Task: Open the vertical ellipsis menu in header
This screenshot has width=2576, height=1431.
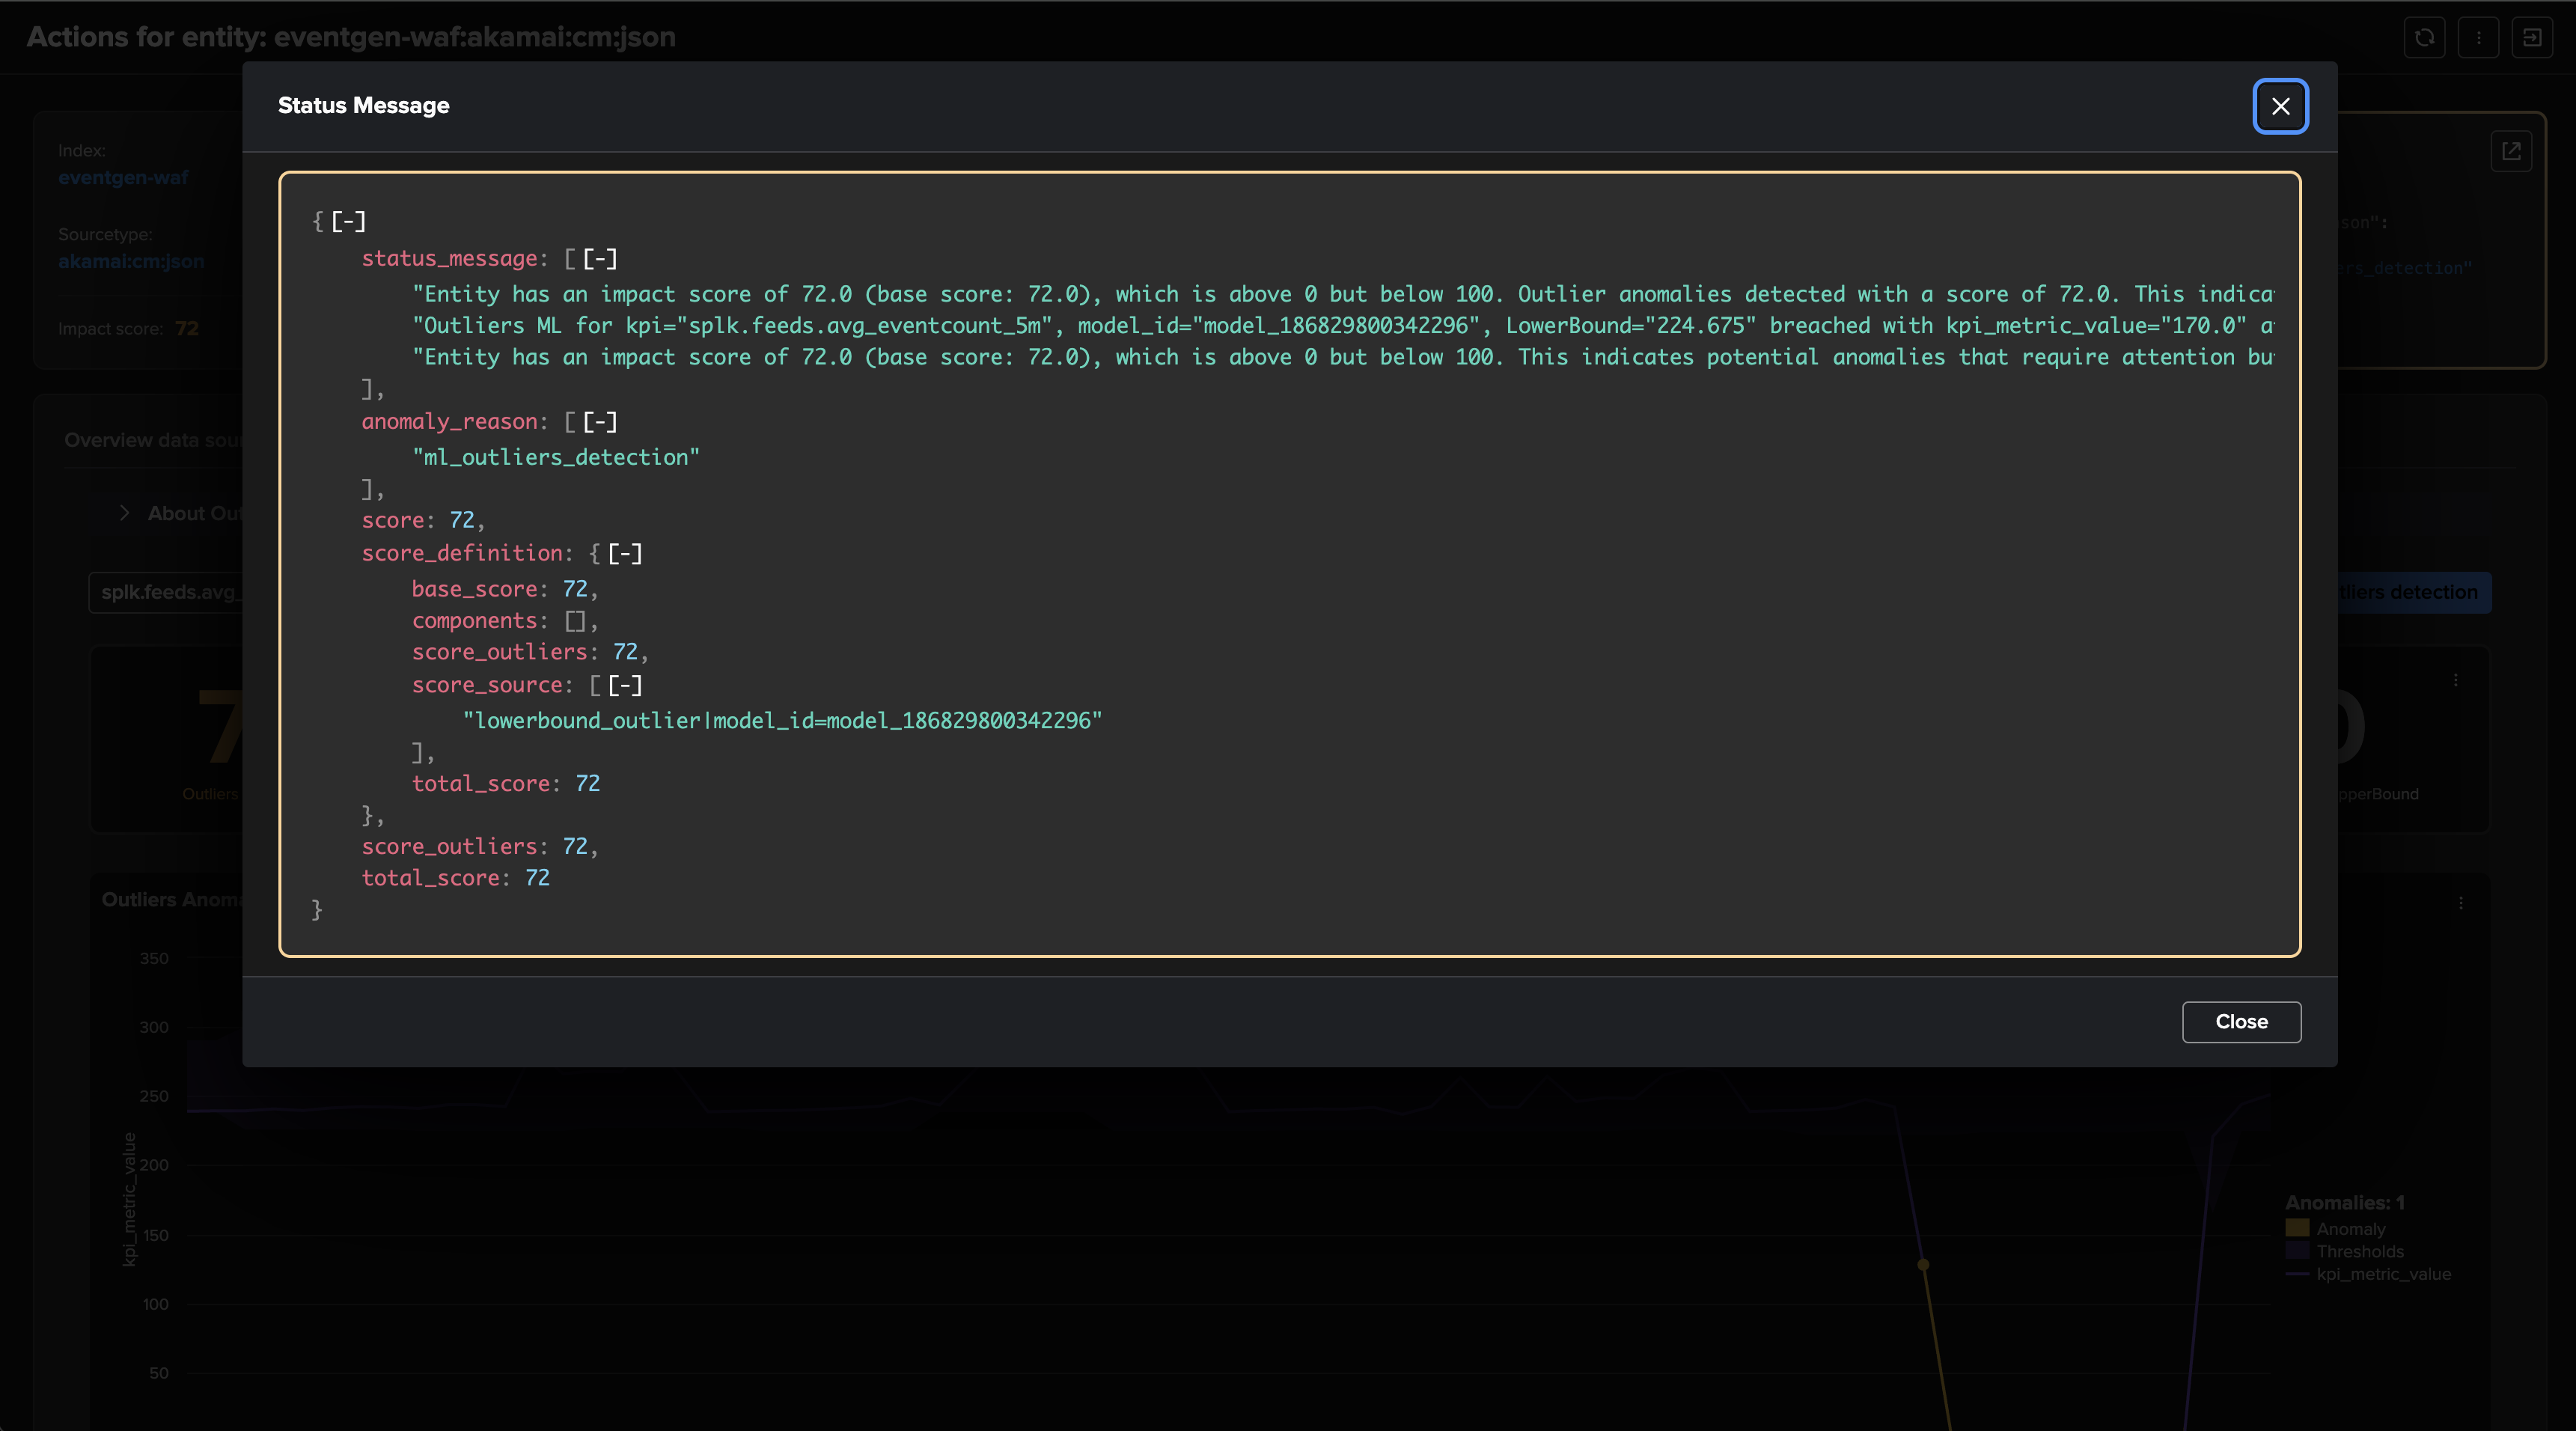Action: (x=2478, y=38)
